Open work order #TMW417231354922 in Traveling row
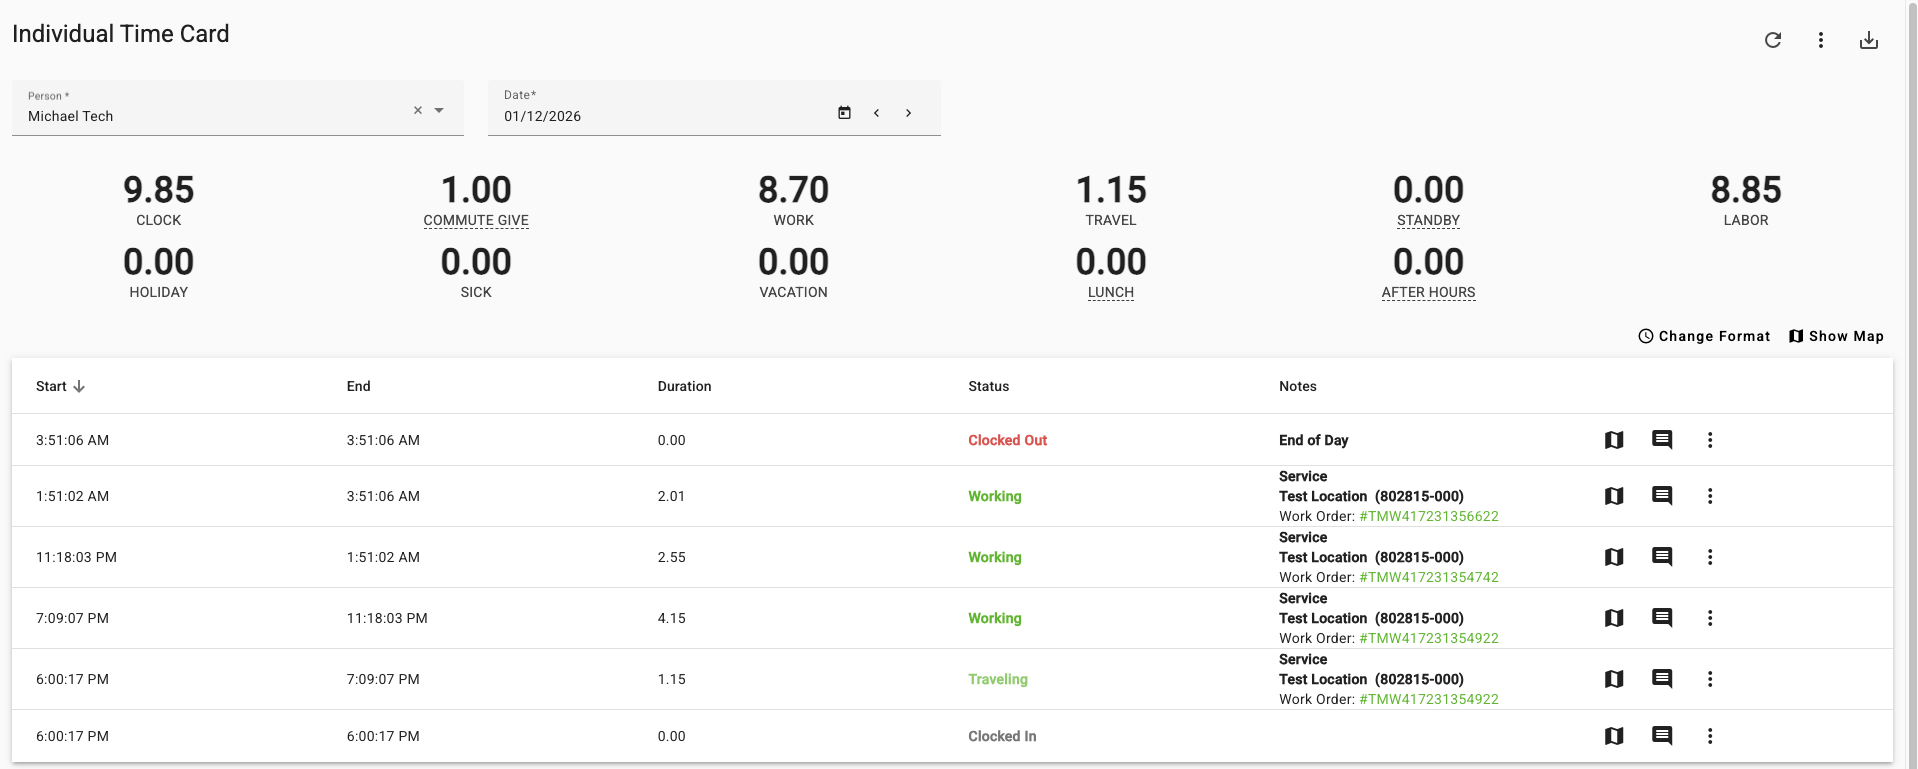This screenshot has height=769, width=1918. coord(1429,700)
